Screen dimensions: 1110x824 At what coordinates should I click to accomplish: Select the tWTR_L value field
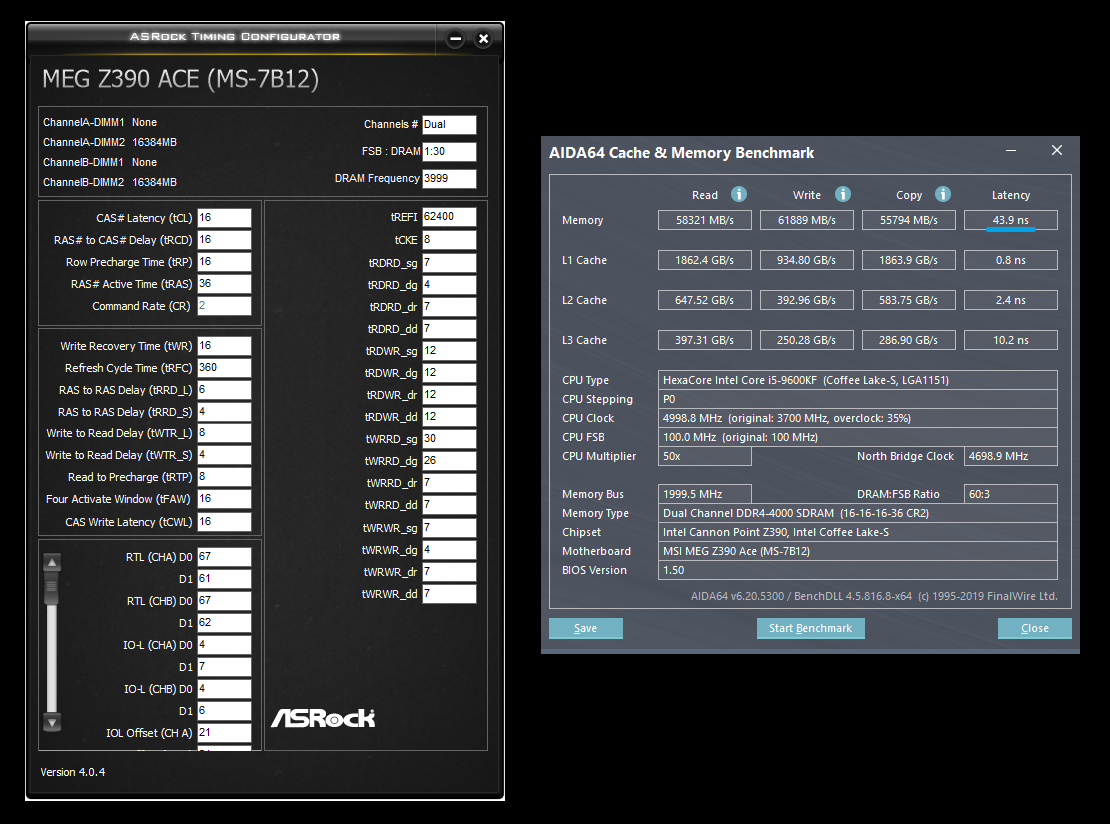224,433
